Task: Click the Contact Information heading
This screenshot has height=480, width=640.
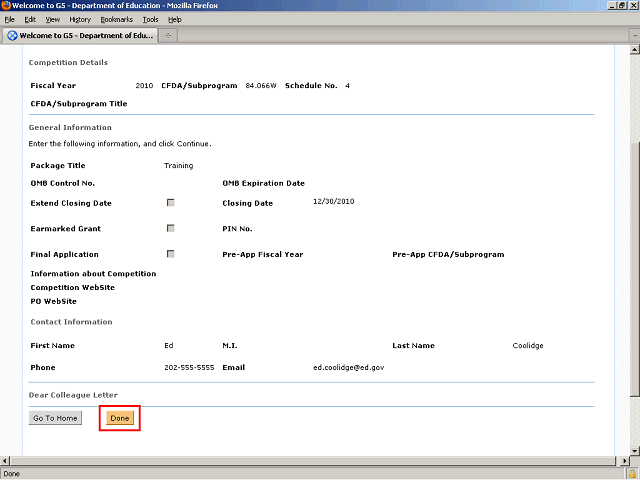Action: (x=71, y=322)
